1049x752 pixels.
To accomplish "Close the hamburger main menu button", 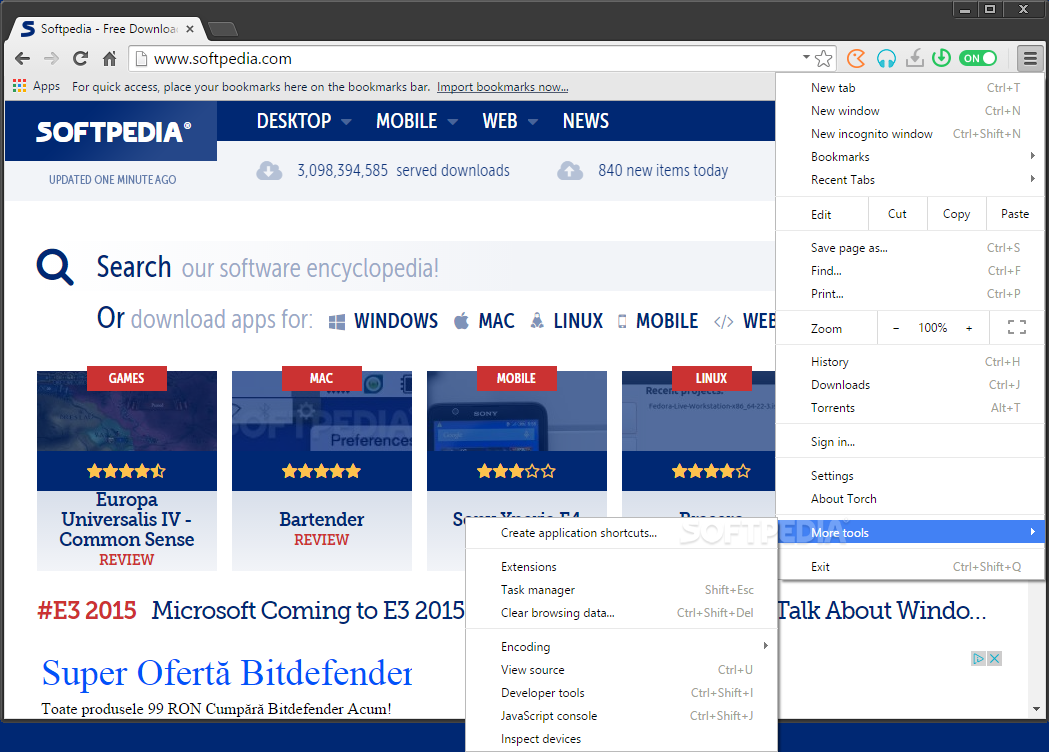I will coord(1030,59).
